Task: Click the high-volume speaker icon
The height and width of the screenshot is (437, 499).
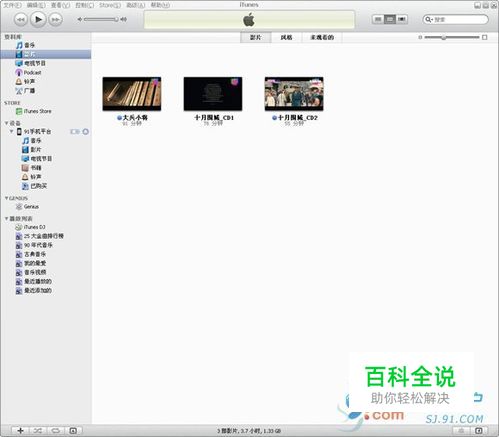Action: [x=124, y=19]
